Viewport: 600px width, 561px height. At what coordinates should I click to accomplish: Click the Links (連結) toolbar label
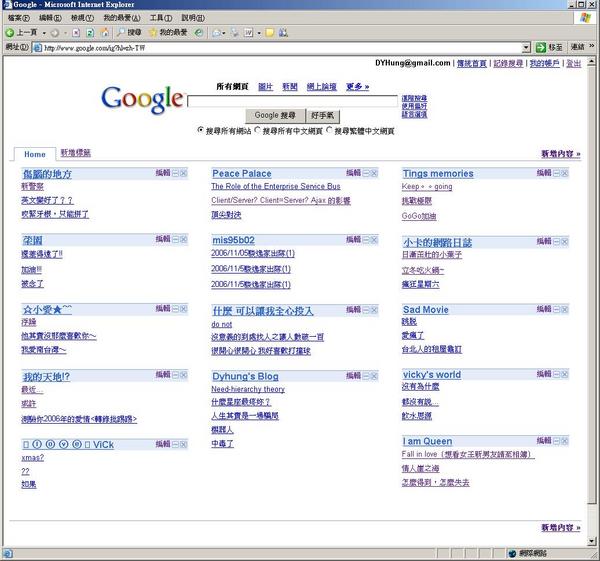[578, 47]
